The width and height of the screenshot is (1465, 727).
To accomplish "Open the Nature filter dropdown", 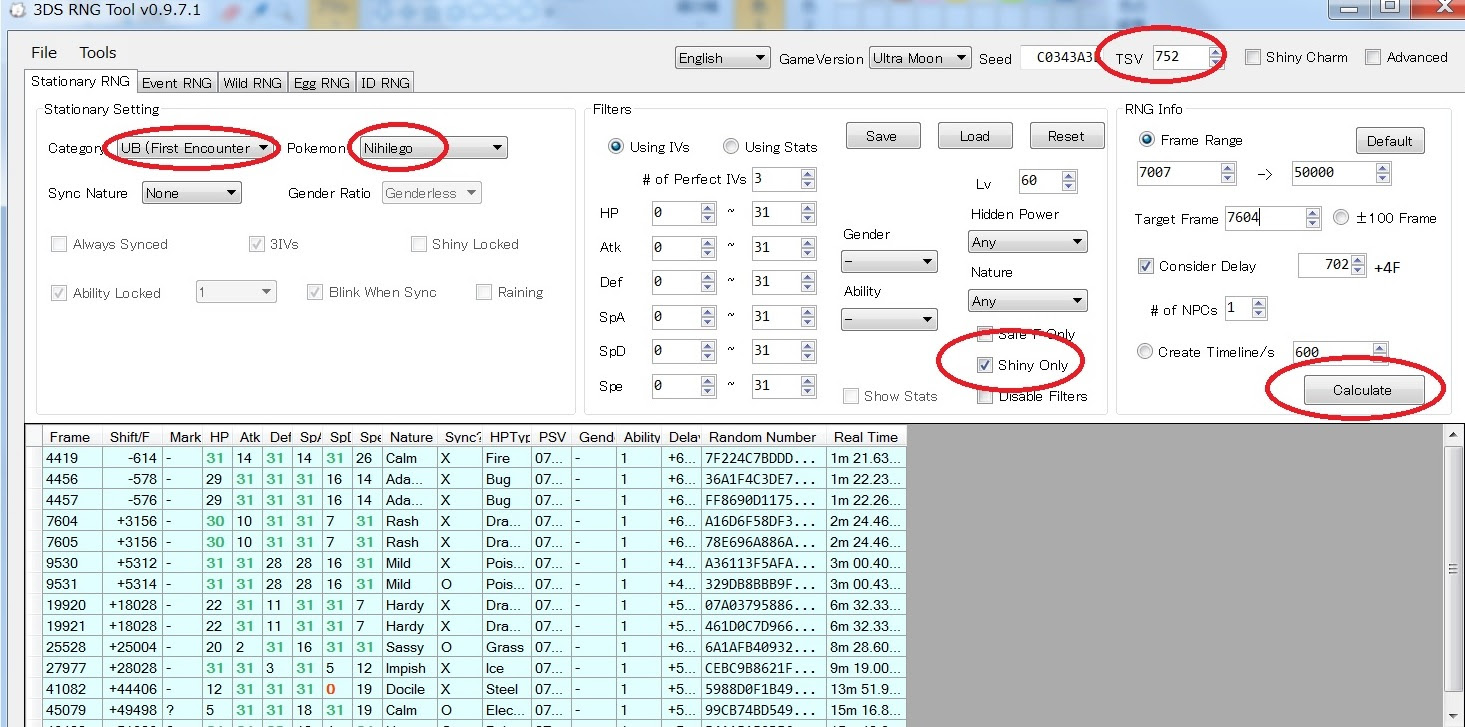I will click(x=1027, y=301).
